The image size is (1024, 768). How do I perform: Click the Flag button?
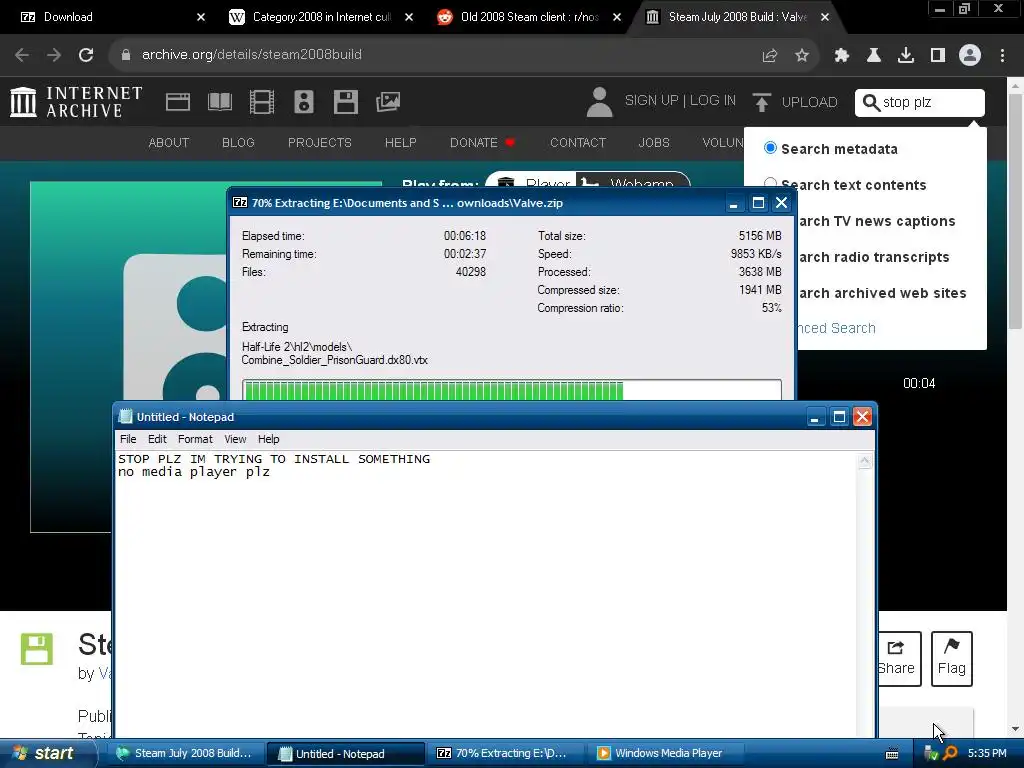[x=952, y=658]
